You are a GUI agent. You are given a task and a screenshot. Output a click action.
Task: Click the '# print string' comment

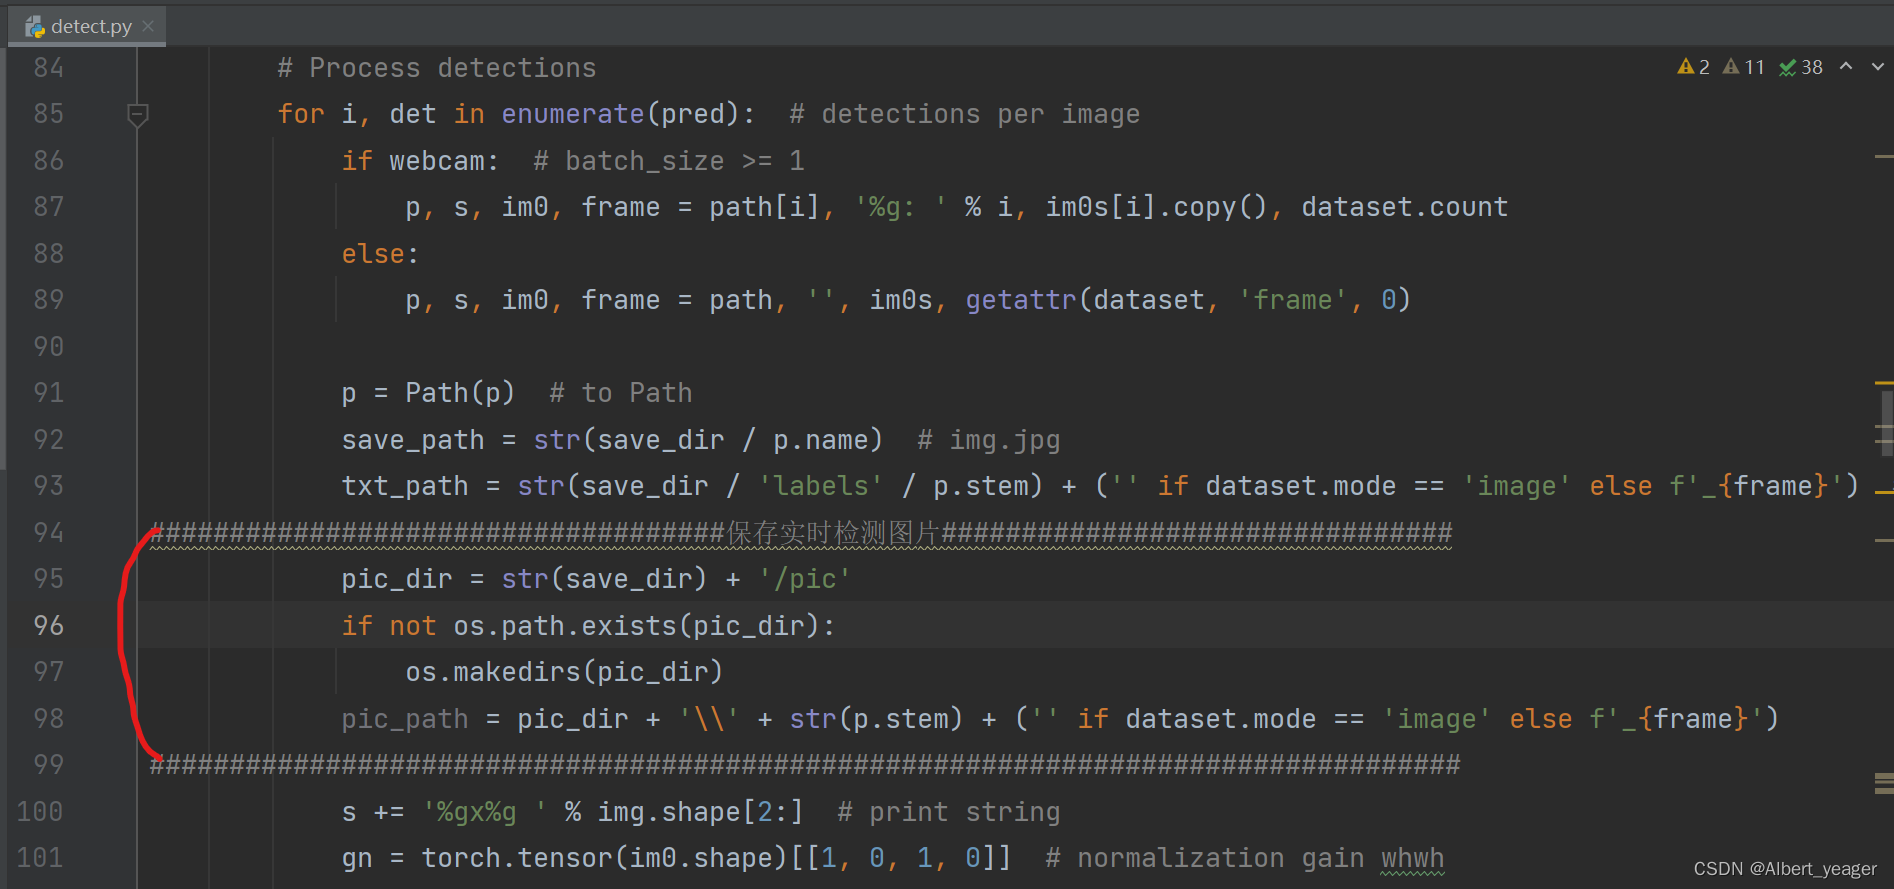pyautogui.click(x=949, y=812)
